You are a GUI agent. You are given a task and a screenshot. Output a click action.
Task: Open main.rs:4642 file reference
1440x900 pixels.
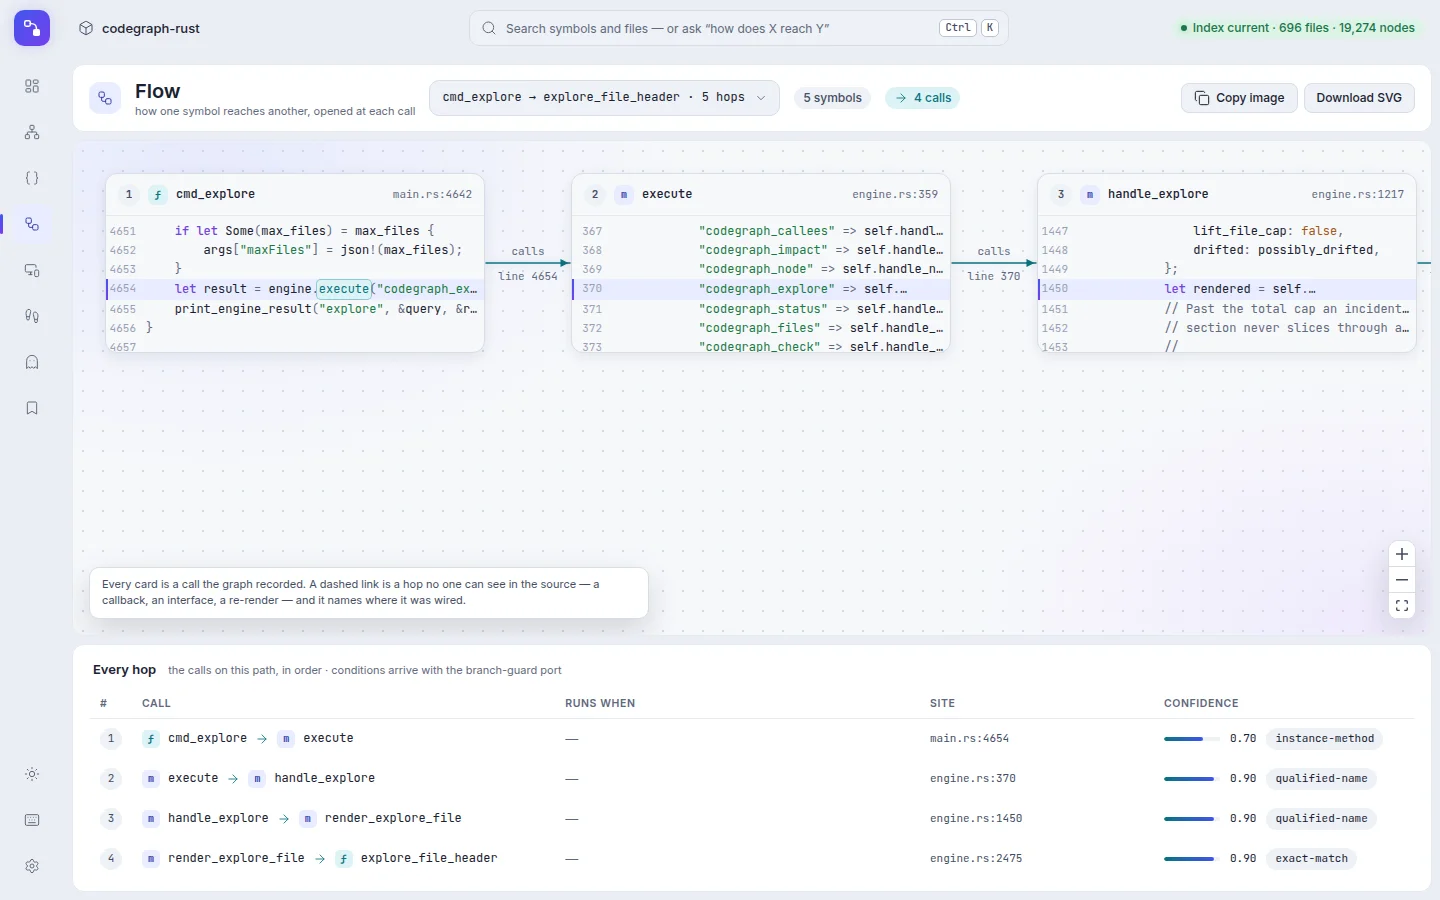[x=432, y=194]
